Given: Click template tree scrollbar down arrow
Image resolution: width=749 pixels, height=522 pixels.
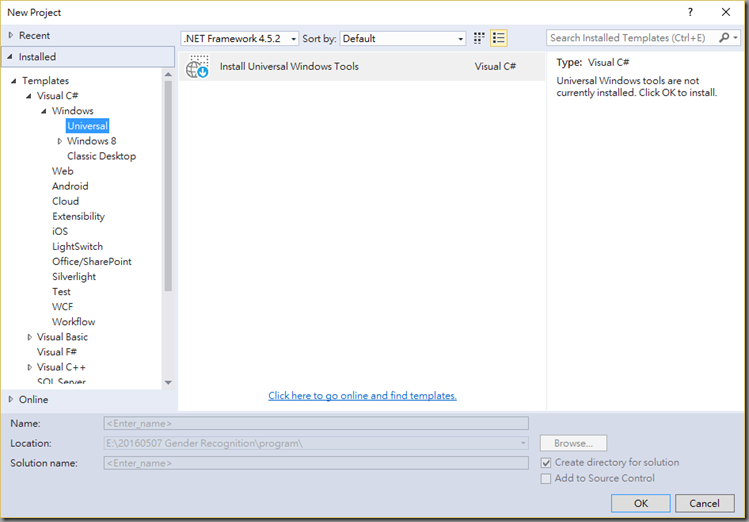Looking at the screenshot, I should [x=168, y=383].
